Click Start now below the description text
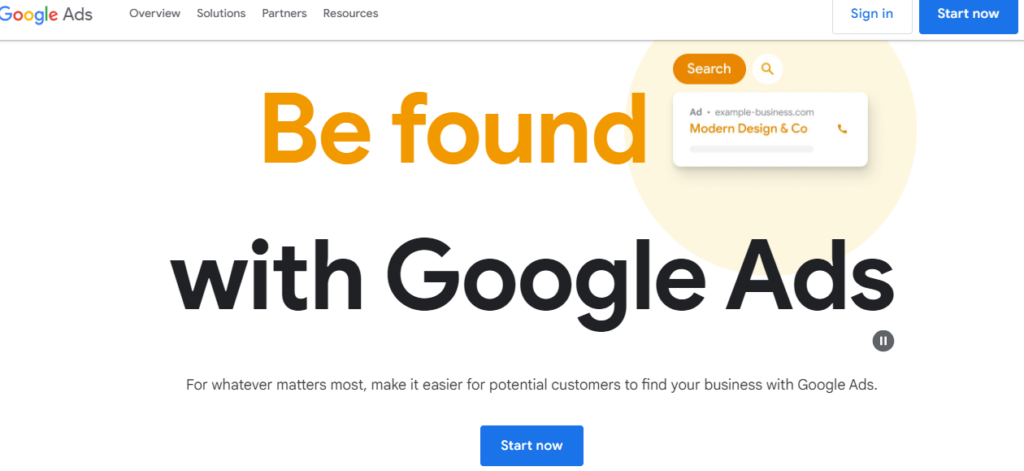 [531, 445]
